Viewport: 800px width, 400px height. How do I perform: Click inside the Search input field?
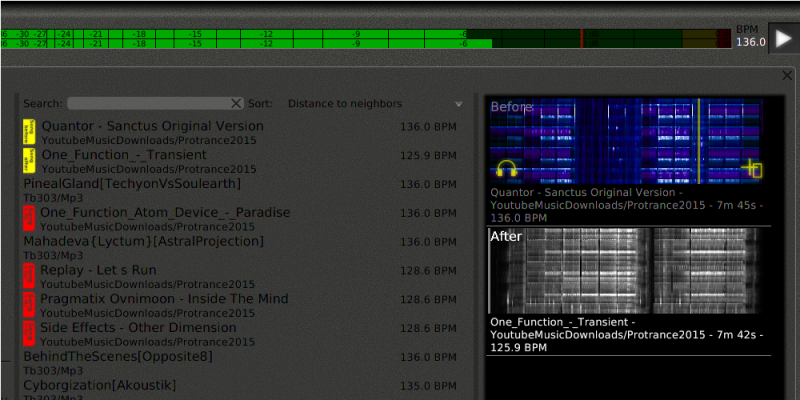click(x=156, y=104)
